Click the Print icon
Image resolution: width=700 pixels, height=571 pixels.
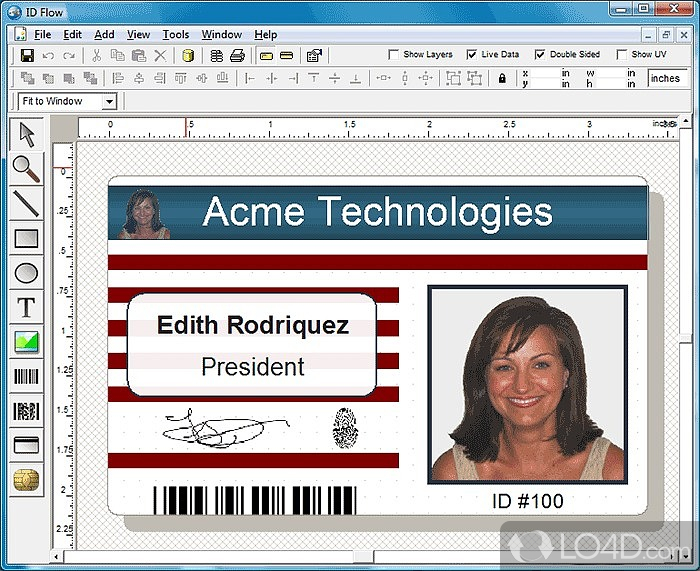pos(237,55)
